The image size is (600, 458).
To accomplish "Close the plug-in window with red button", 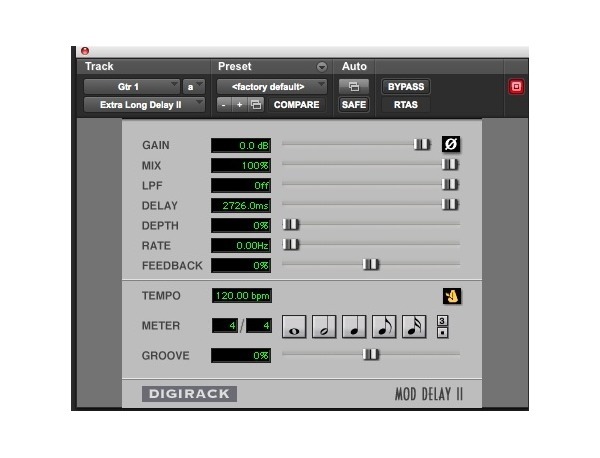I will coord(85,51).
